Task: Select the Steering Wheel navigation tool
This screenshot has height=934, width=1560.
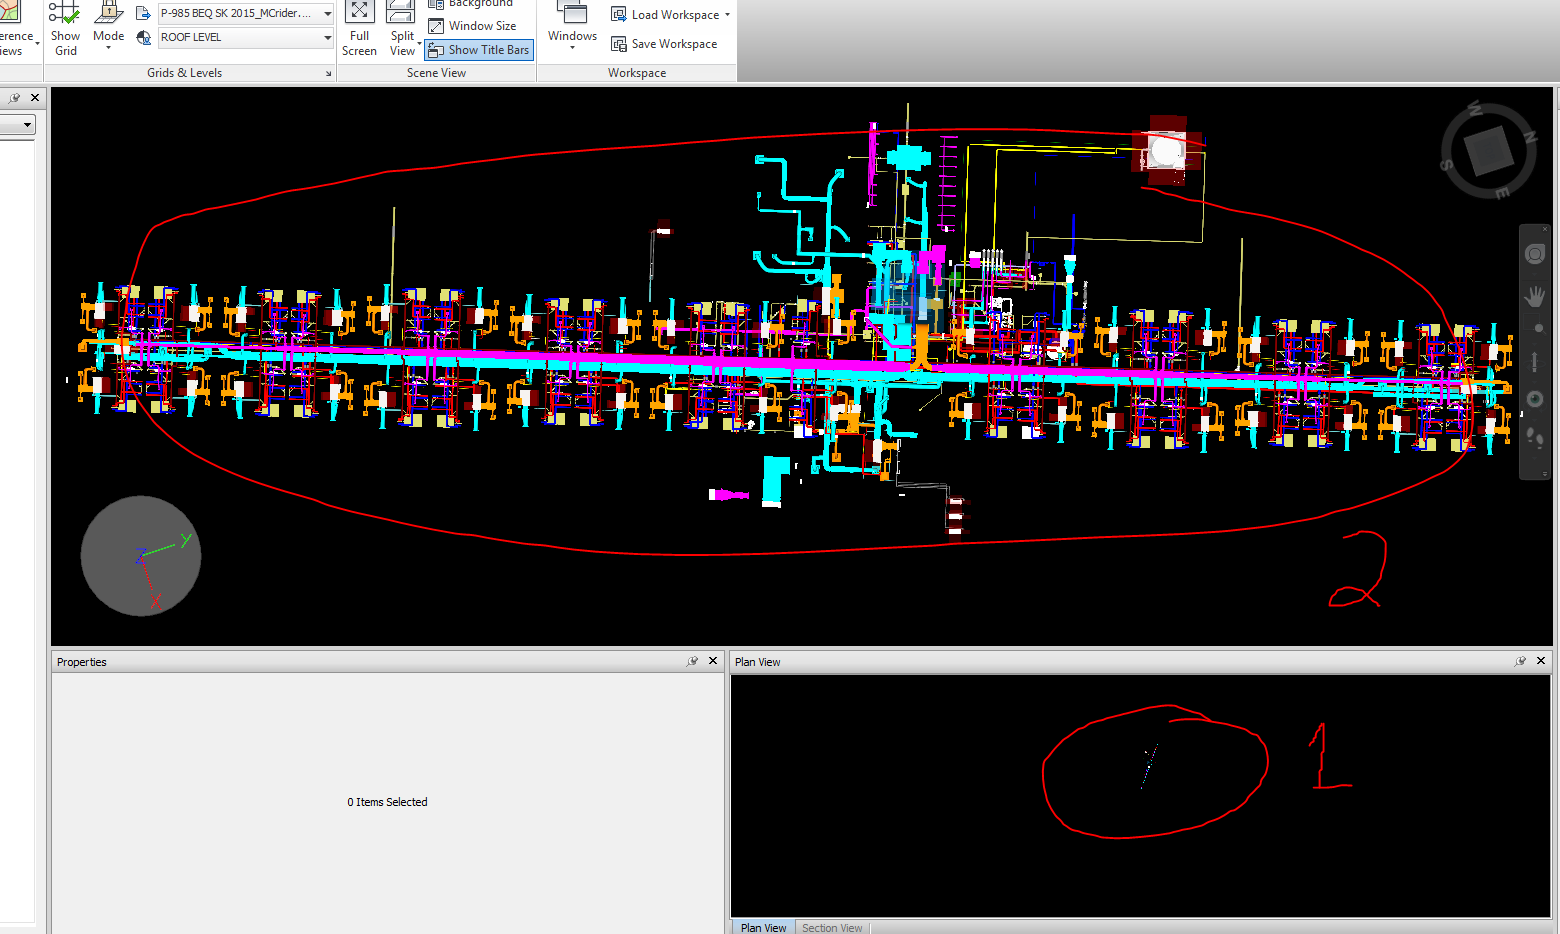Action: click(1535, 255)
